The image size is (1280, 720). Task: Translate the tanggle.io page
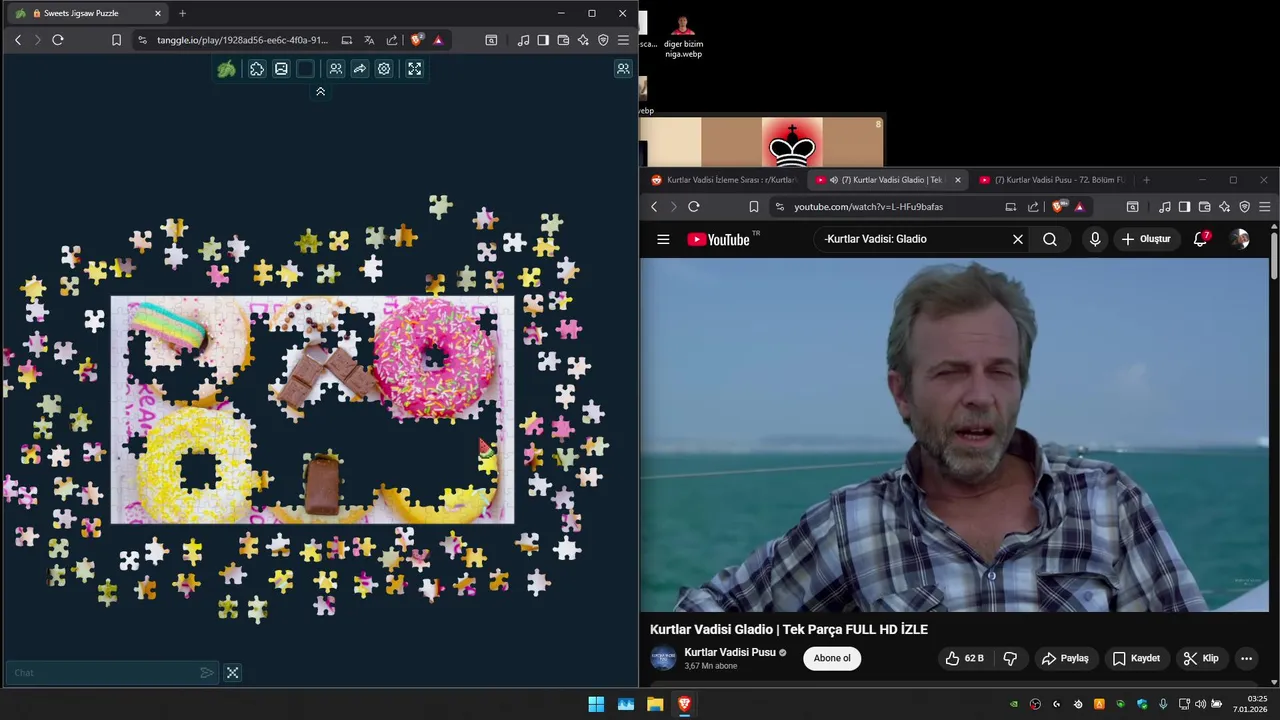point(369,40)
